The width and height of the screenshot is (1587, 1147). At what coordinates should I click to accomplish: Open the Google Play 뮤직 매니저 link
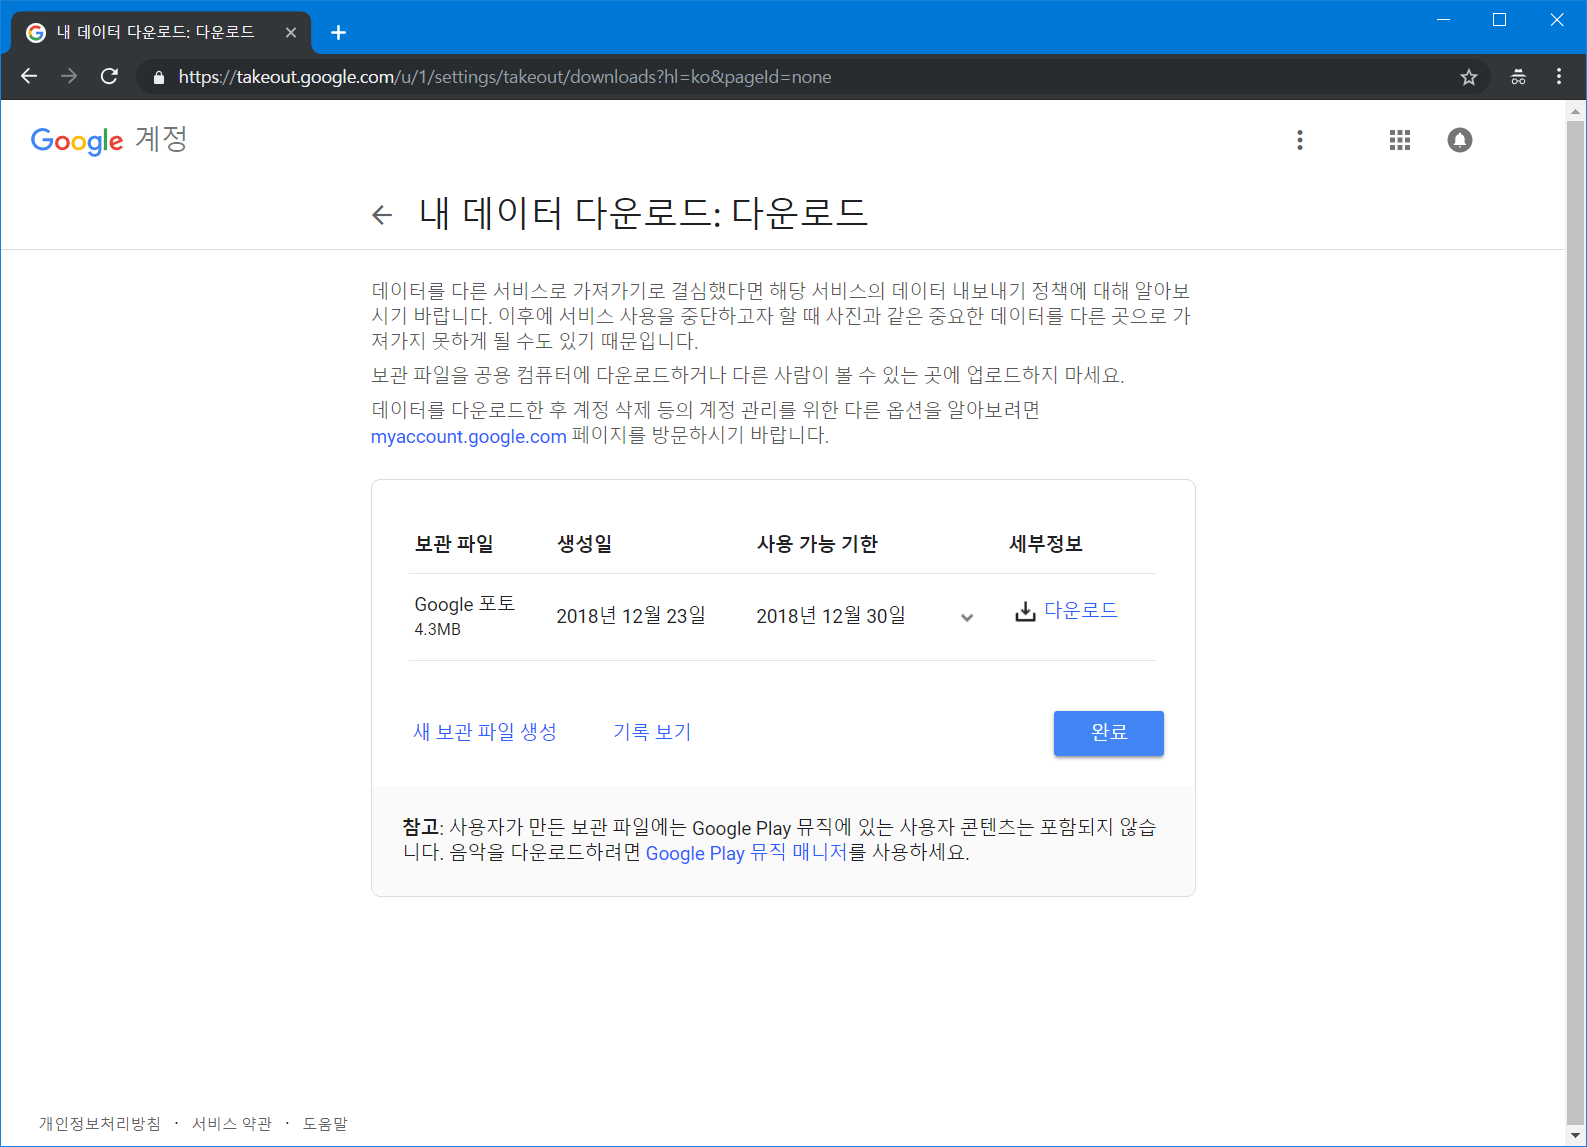tap(746, 853)
